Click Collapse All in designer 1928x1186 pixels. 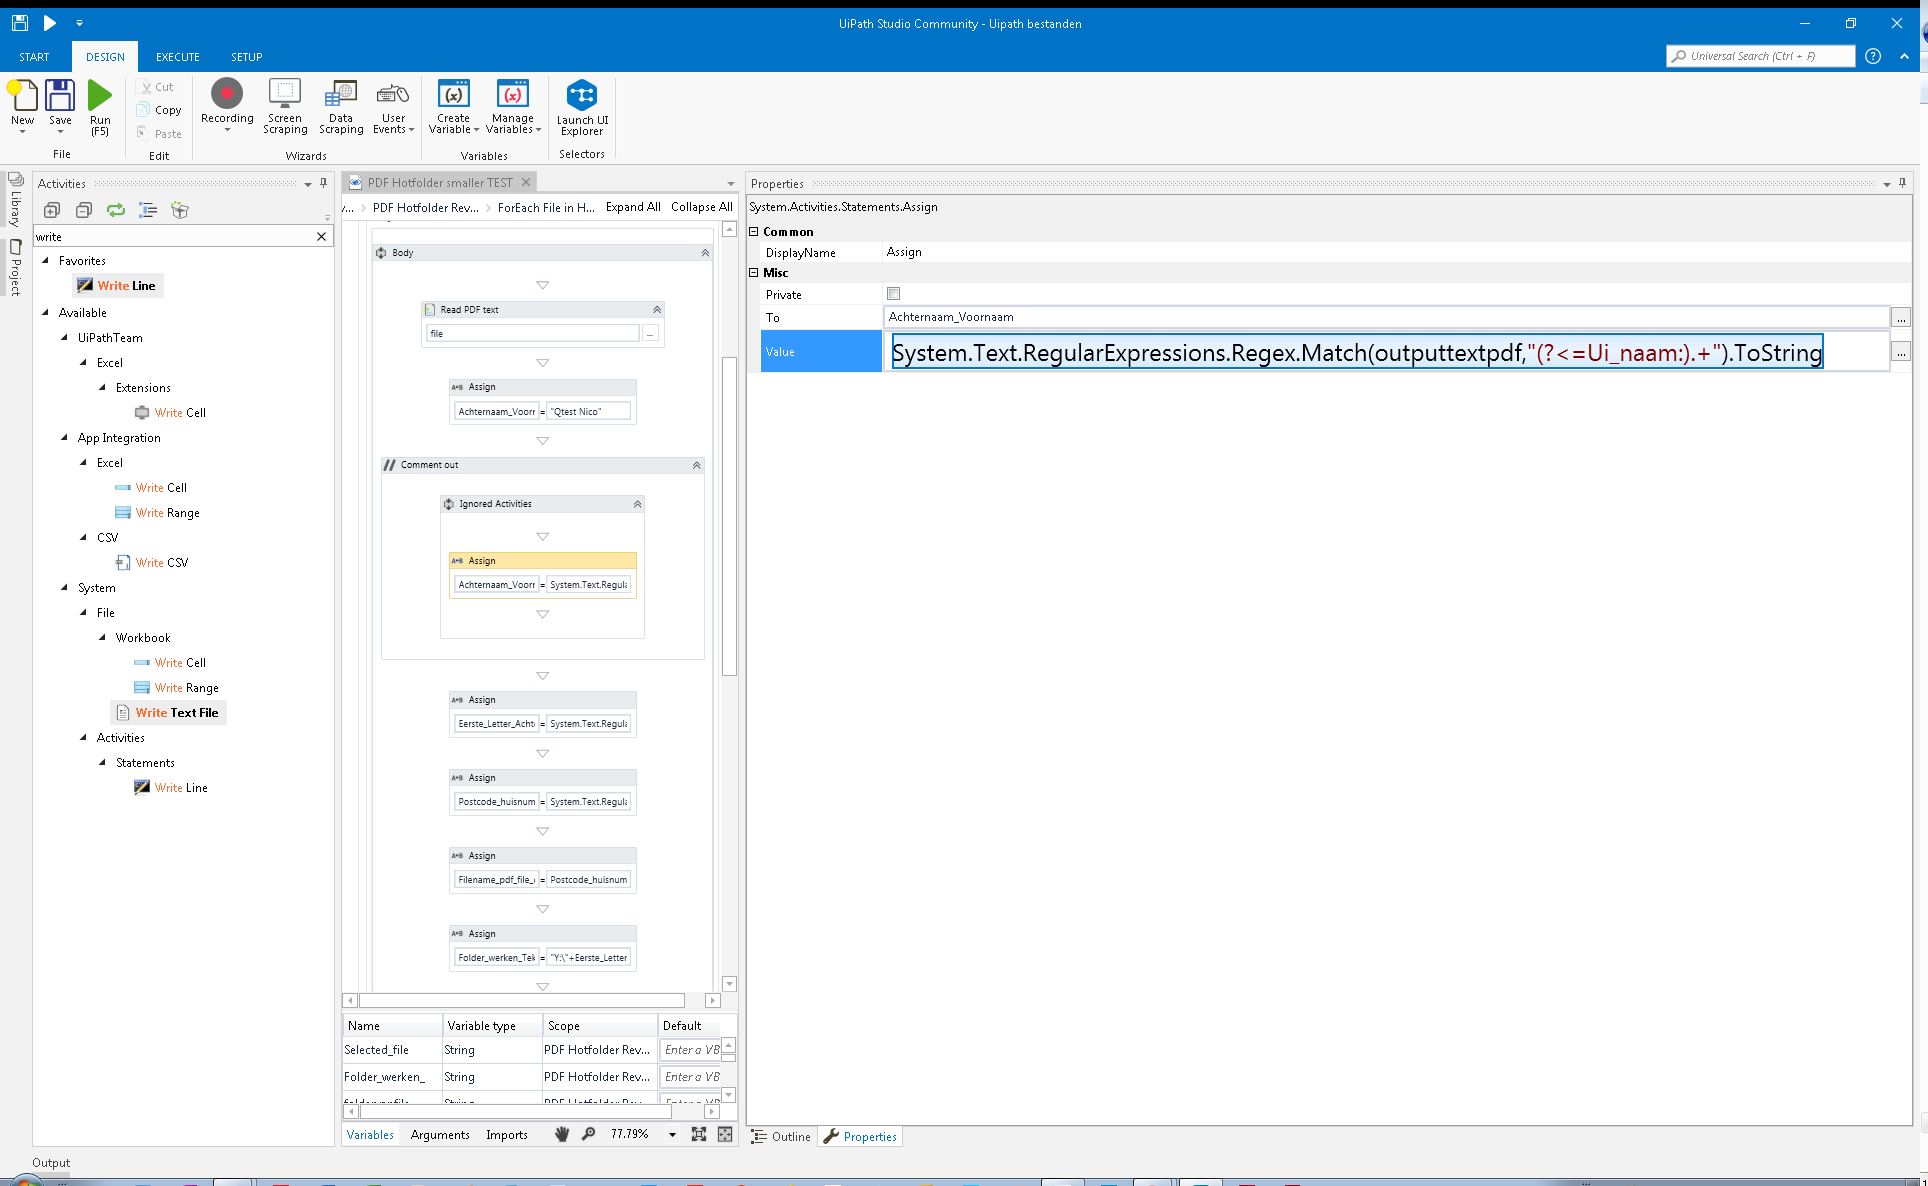(701, 207)
